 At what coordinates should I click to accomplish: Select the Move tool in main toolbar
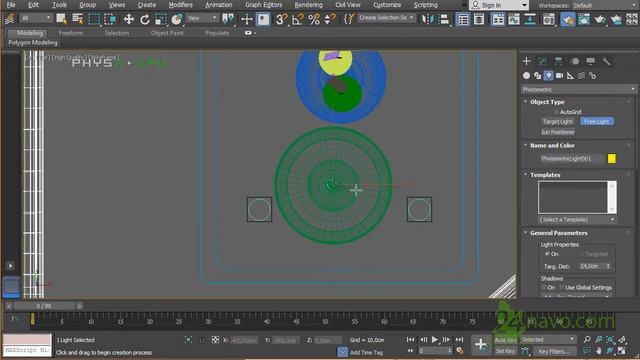pyautogui.click(x=129, y=19)
